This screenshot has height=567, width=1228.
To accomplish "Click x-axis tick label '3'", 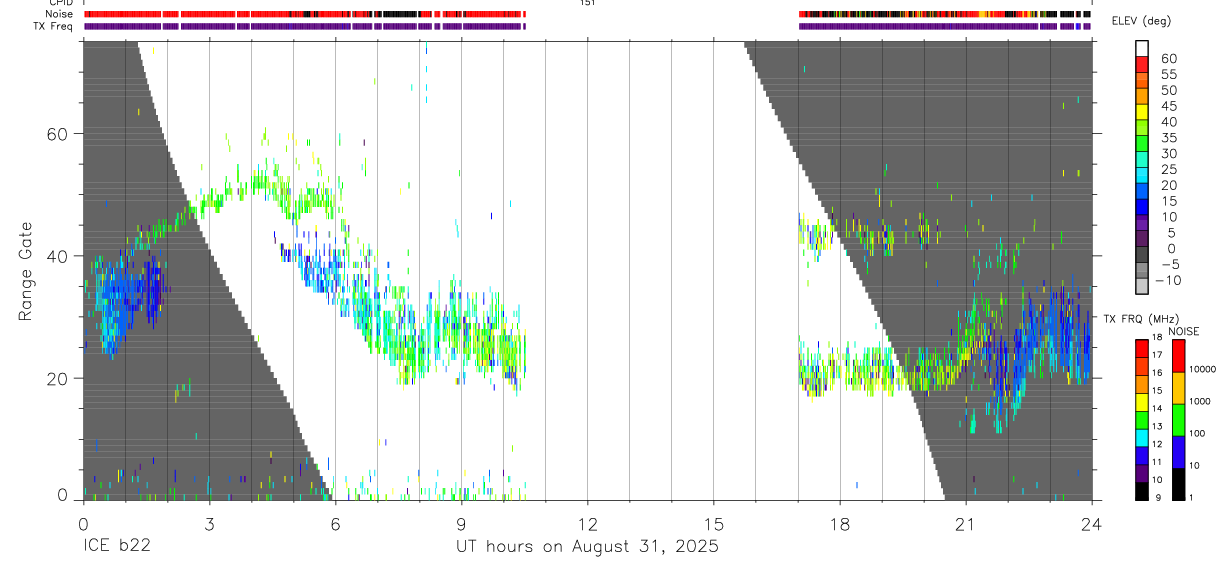I will pyautogui.click(x=209, y=523).
